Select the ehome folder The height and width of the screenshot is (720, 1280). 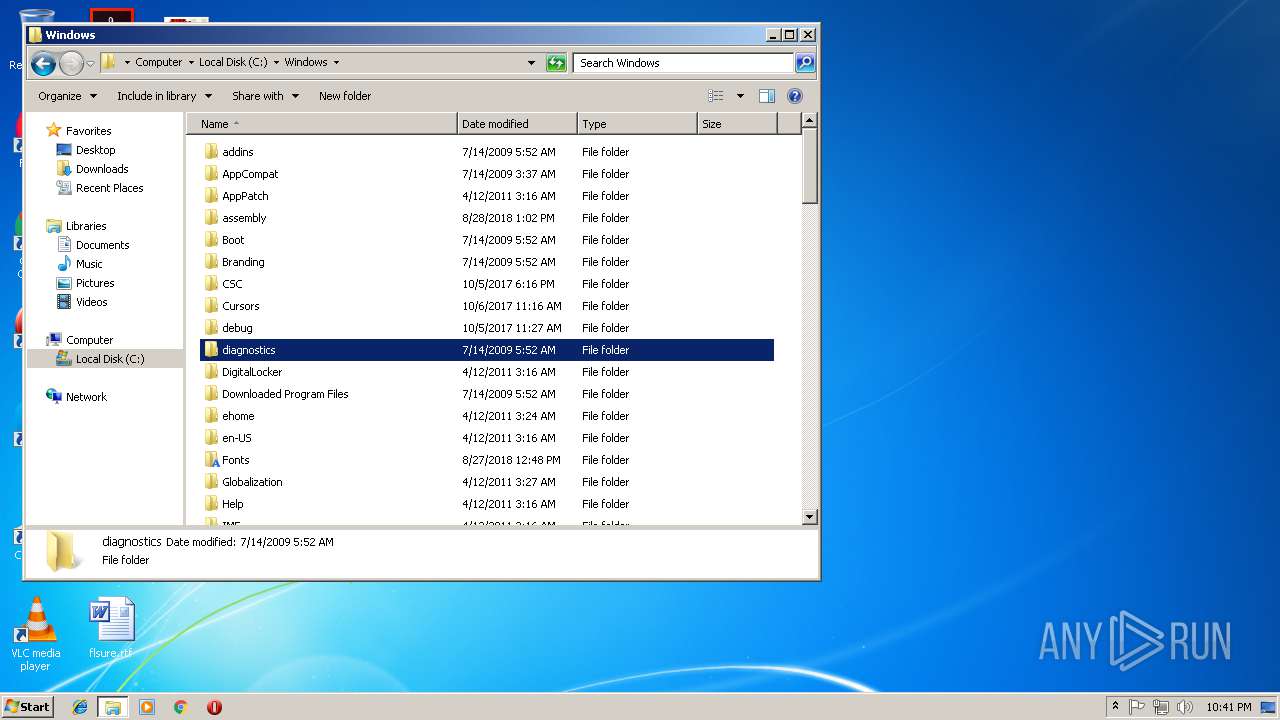click(238, 416)
